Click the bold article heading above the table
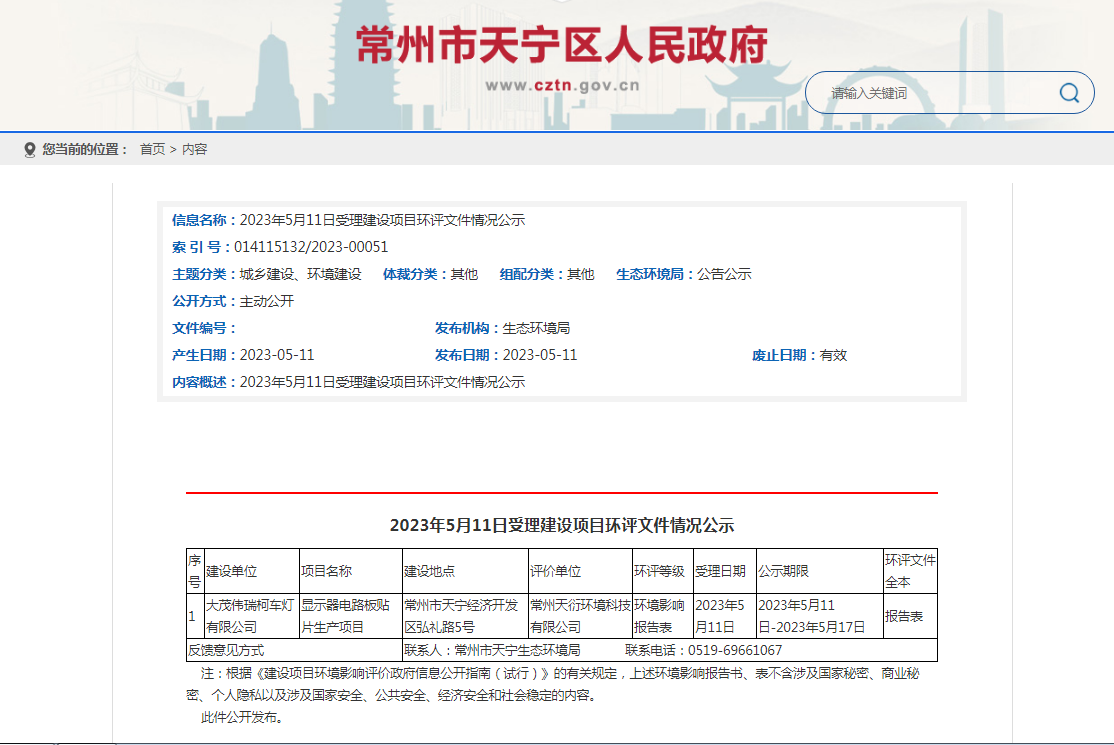The height and width of the screenshot is (745, 1114). [561, 525]
